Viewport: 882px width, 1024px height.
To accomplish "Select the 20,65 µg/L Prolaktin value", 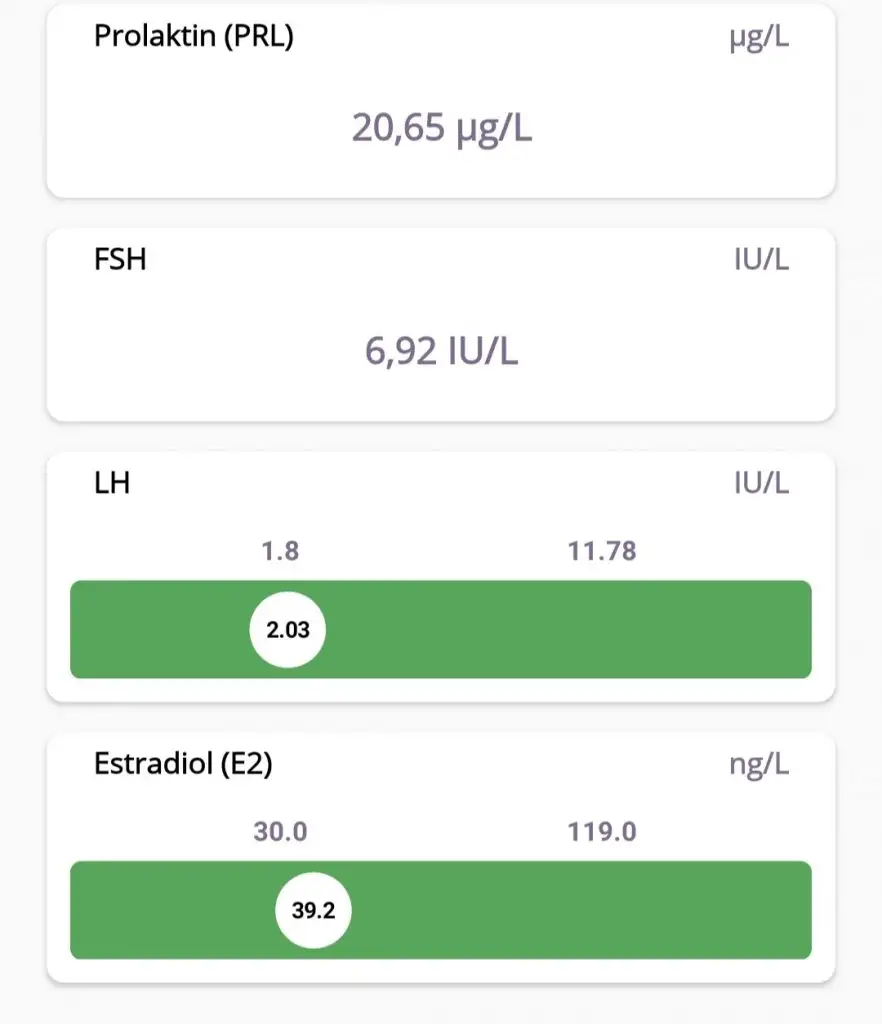I will [x=441, y=128].
